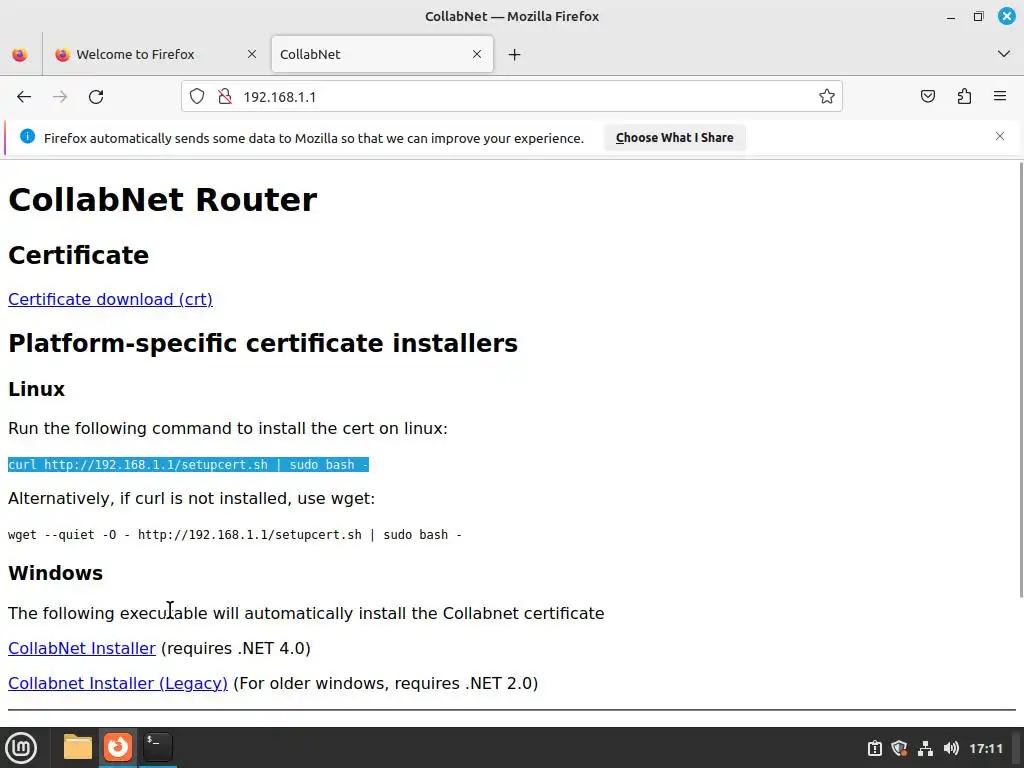Open the CollabNet Installer link

click(82, 648)
